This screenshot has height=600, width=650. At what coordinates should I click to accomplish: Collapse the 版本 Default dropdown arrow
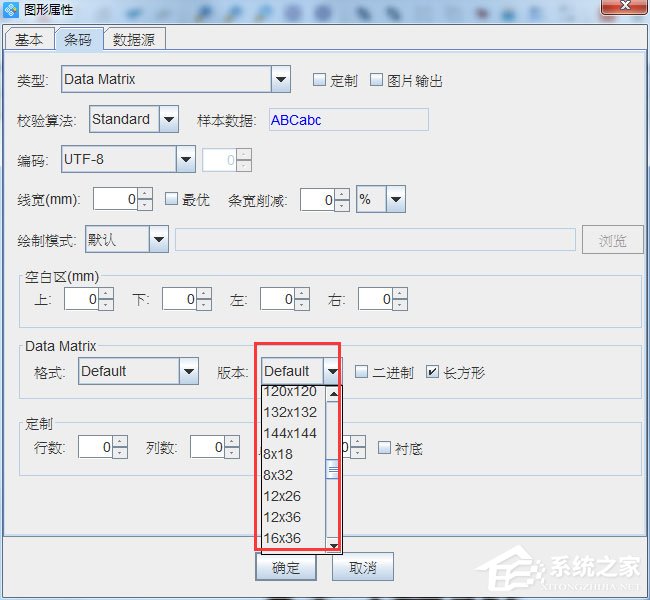(332, 371)
